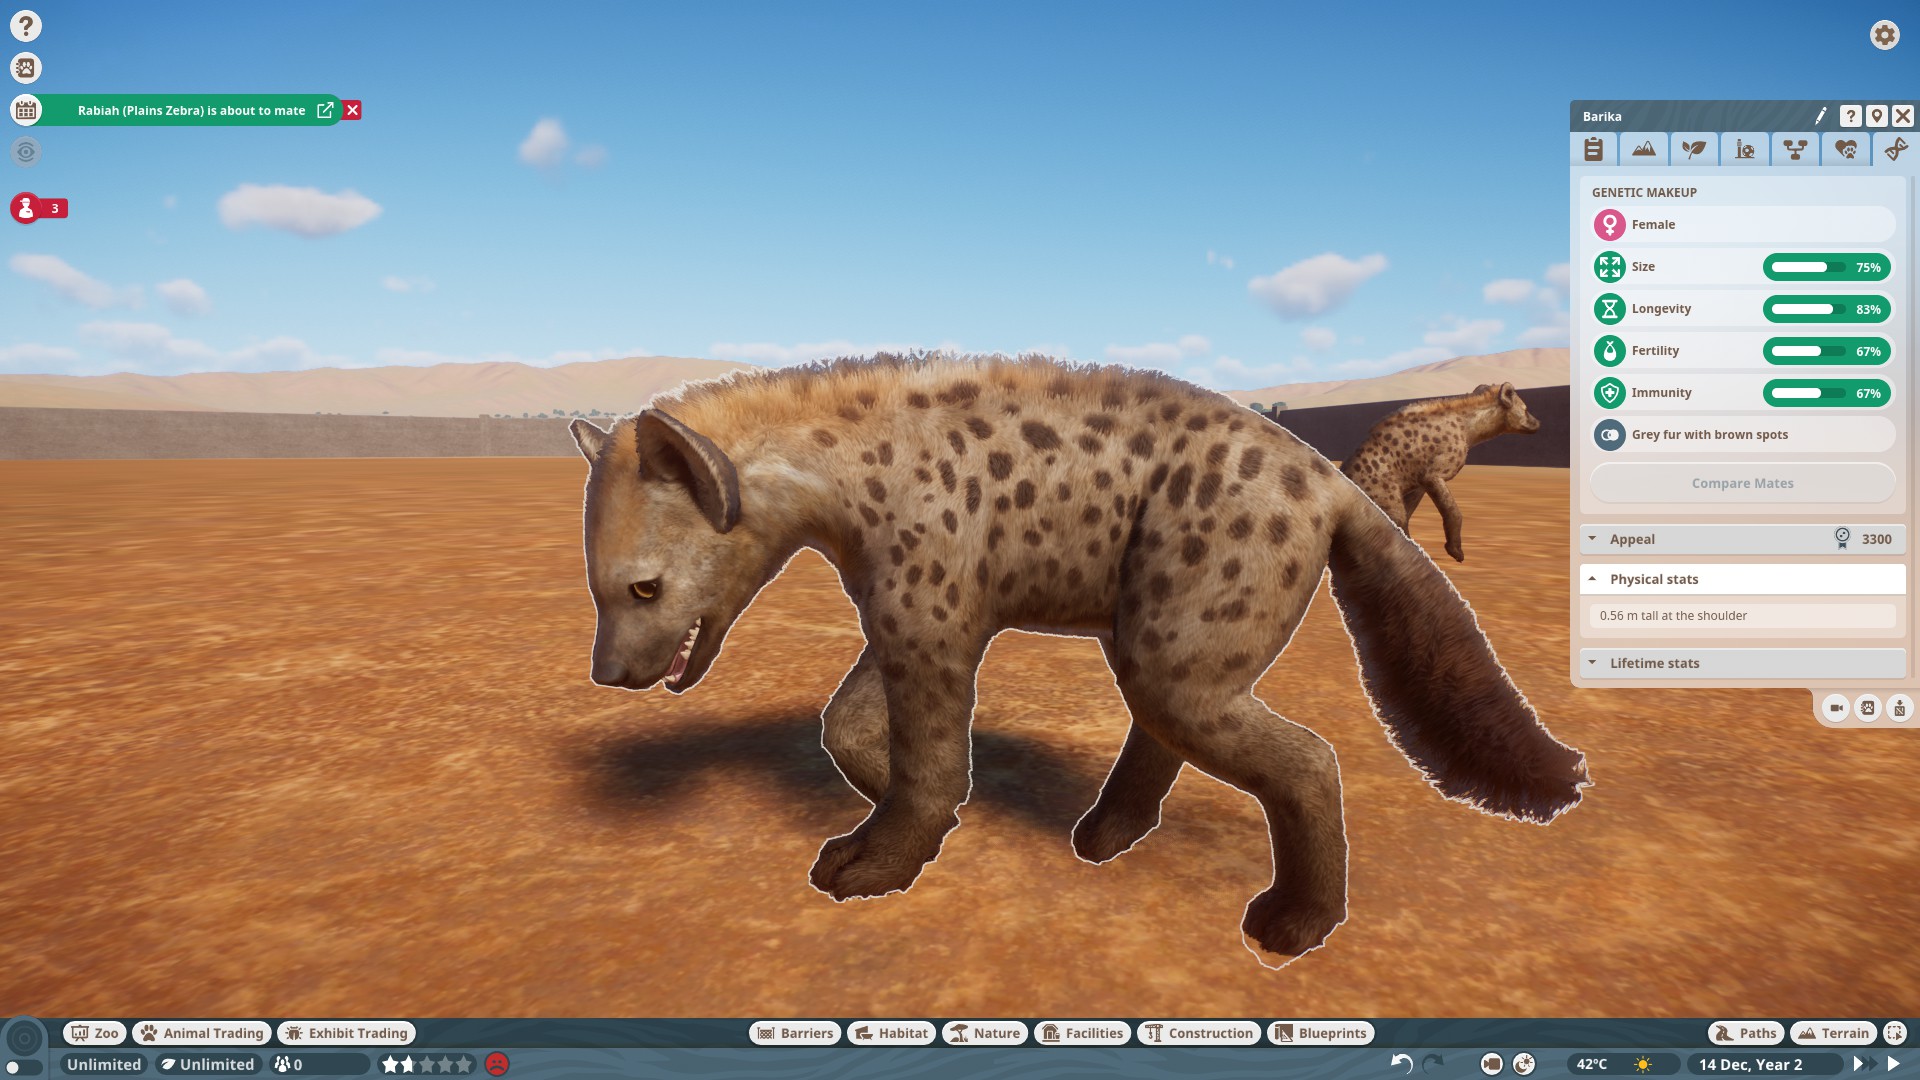Click the zoo star rating
Image resolution: width=1920 pixels, height=1080 pixels.
(x=426, y=1065)
